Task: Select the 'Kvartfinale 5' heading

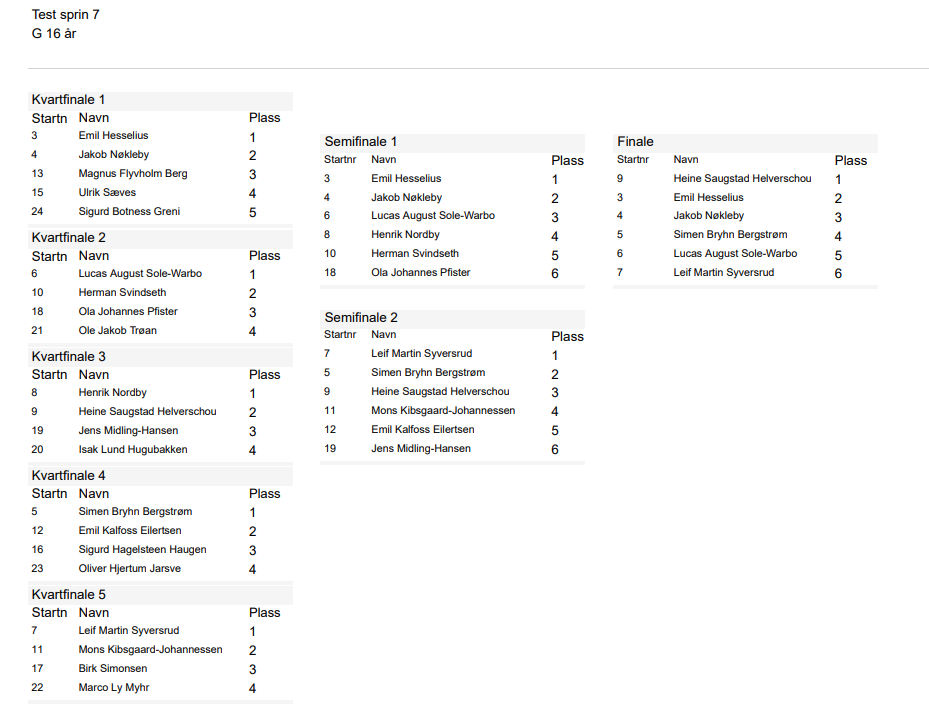Action: (x=68, y=595)
